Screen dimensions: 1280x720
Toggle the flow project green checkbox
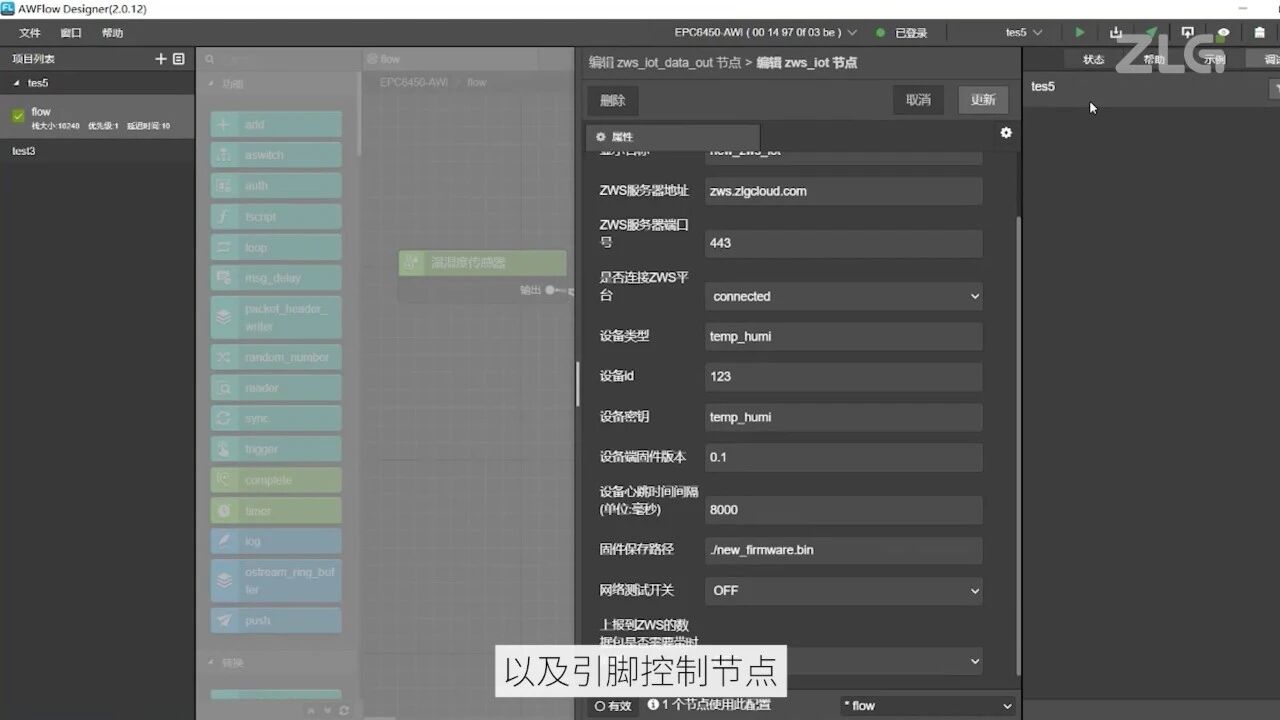point(18,117)
